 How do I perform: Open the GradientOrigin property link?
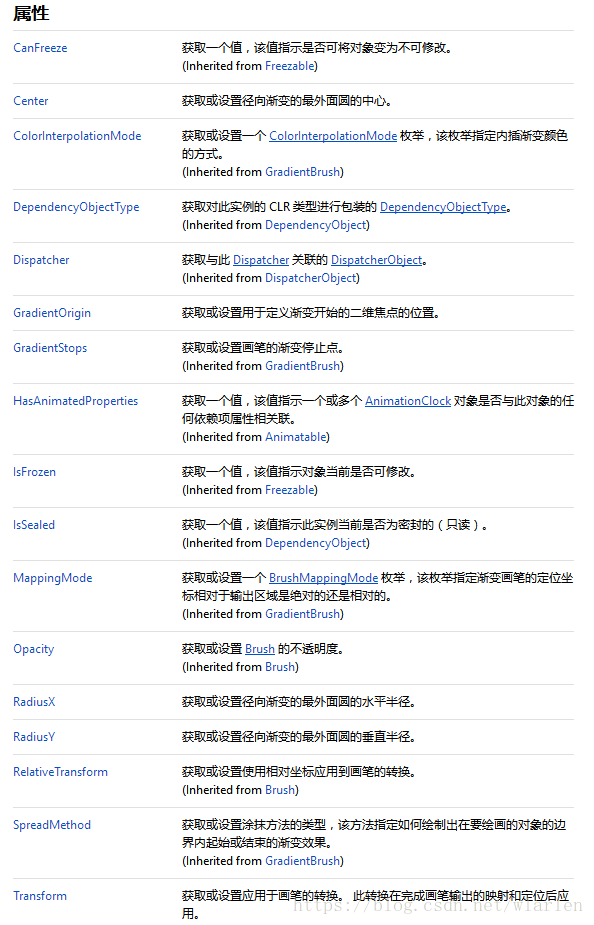click(52, 313)
